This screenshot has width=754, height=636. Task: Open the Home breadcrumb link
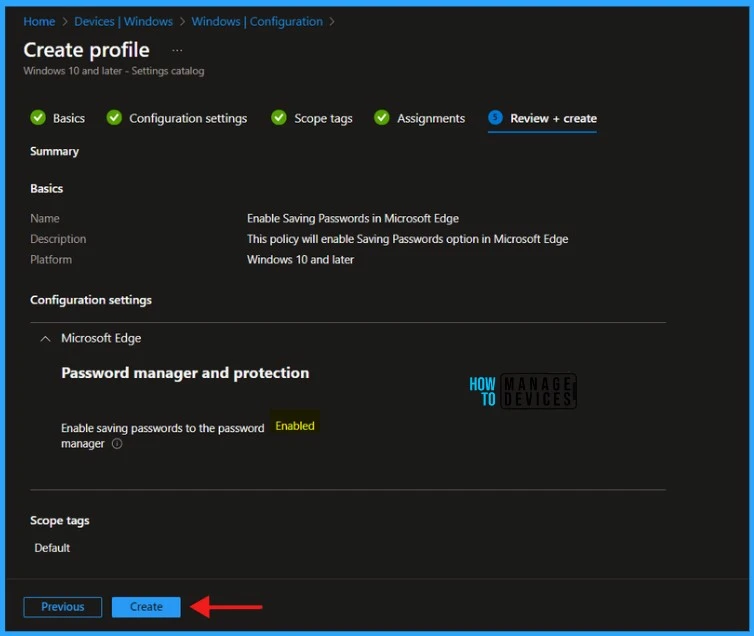(x=39, y=22)
